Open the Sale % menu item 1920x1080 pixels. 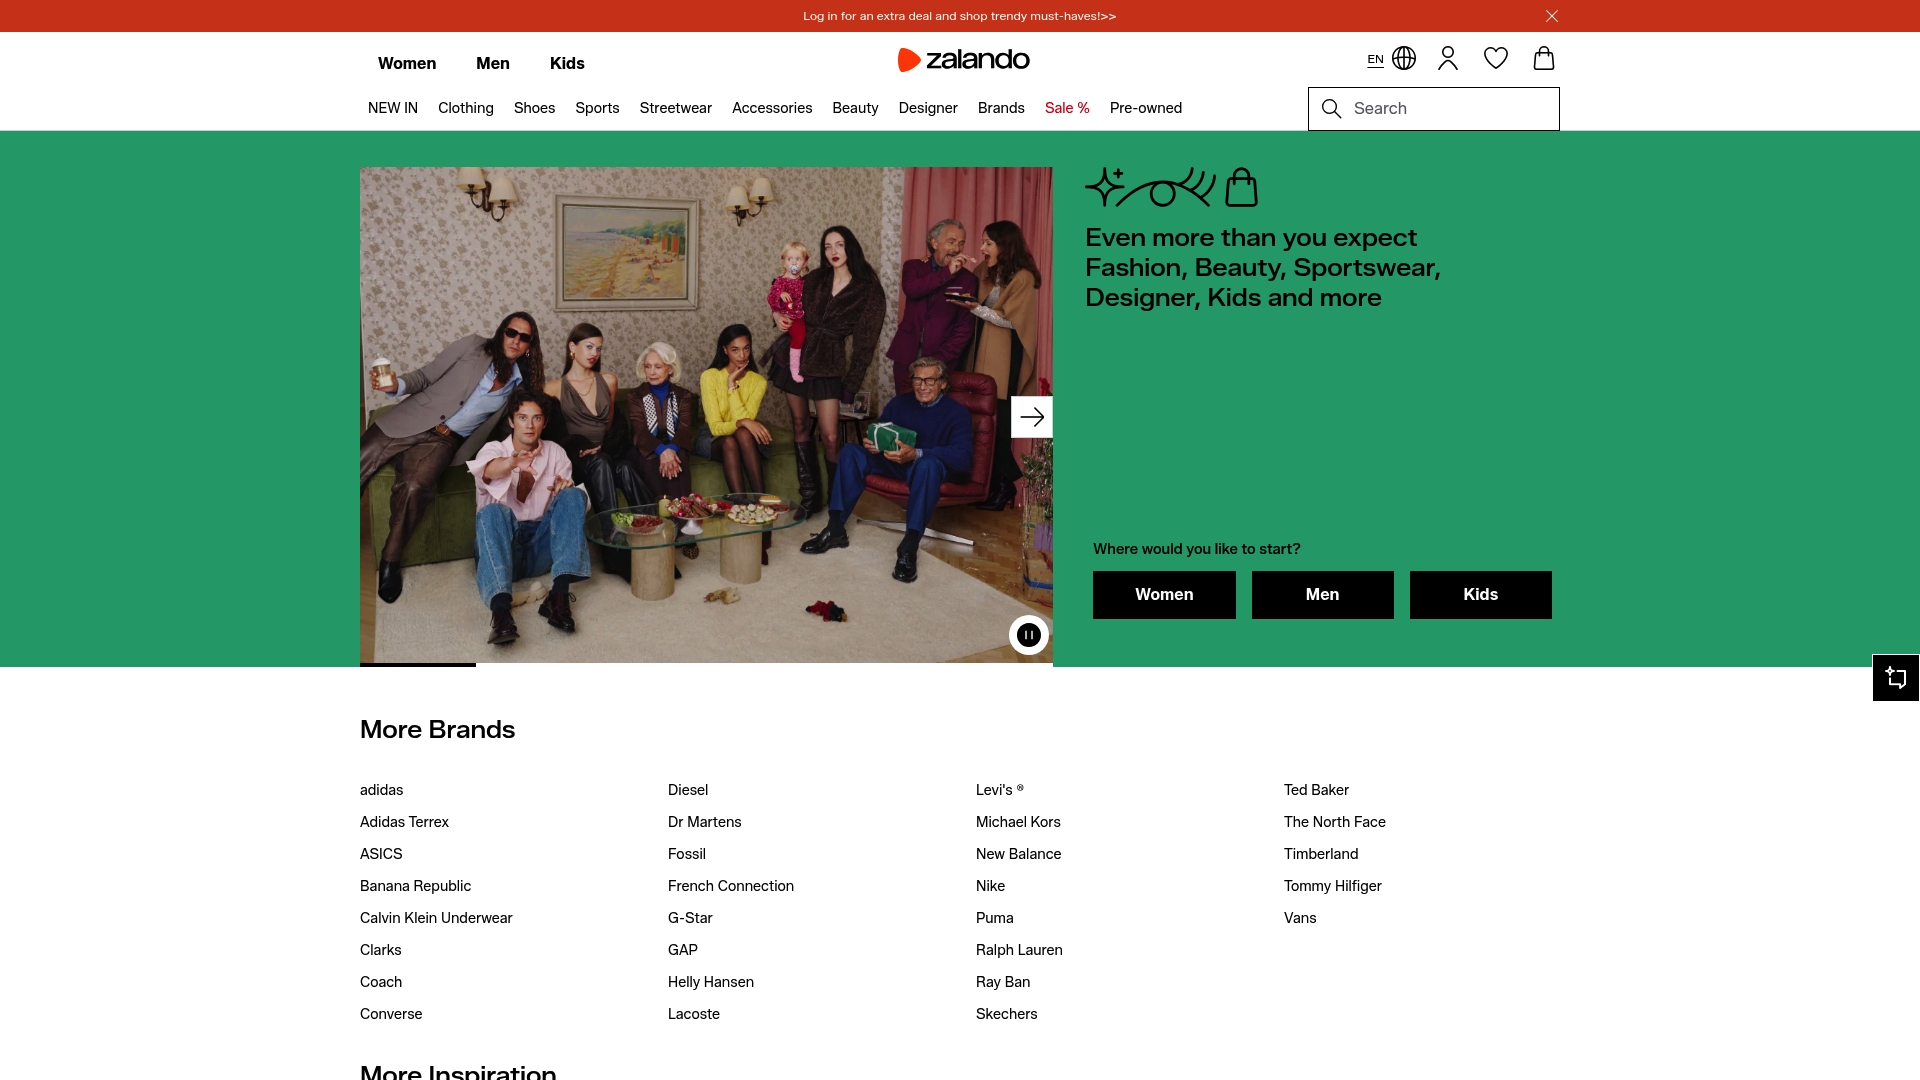click(x=1067, y=108)
